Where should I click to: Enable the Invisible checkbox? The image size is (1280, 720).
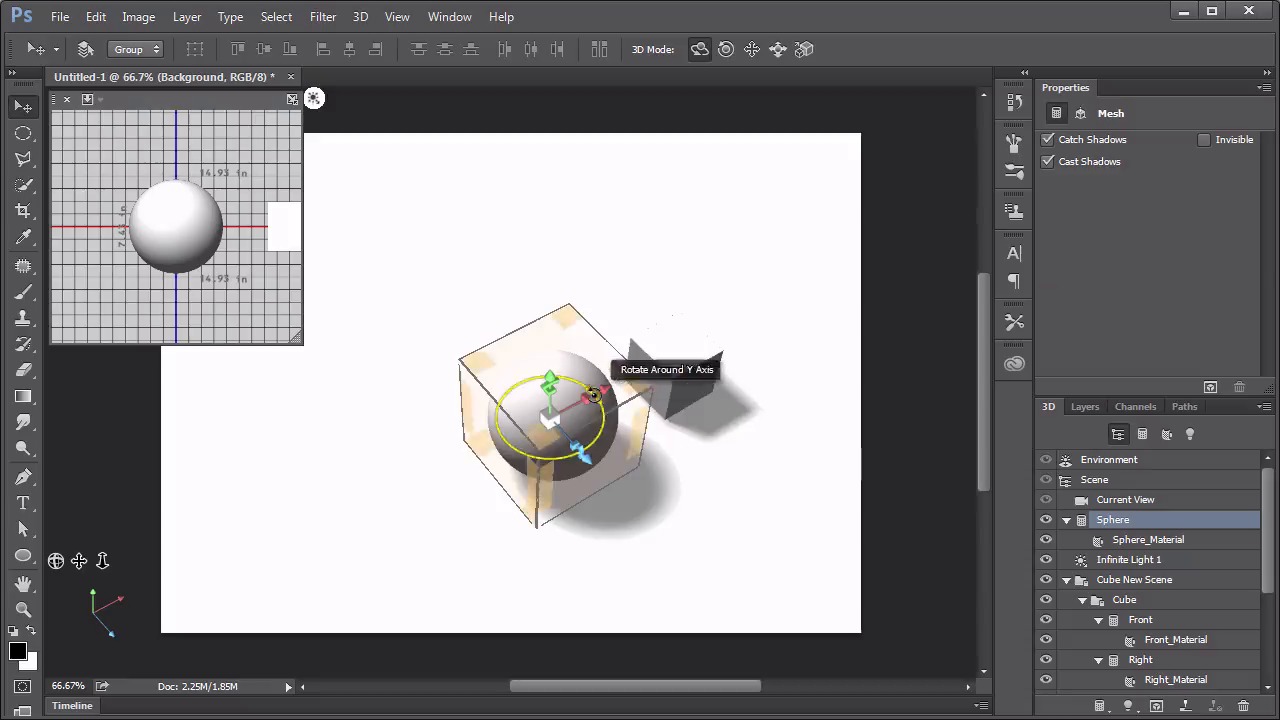pyautogui.click(x=1204, y=140)
